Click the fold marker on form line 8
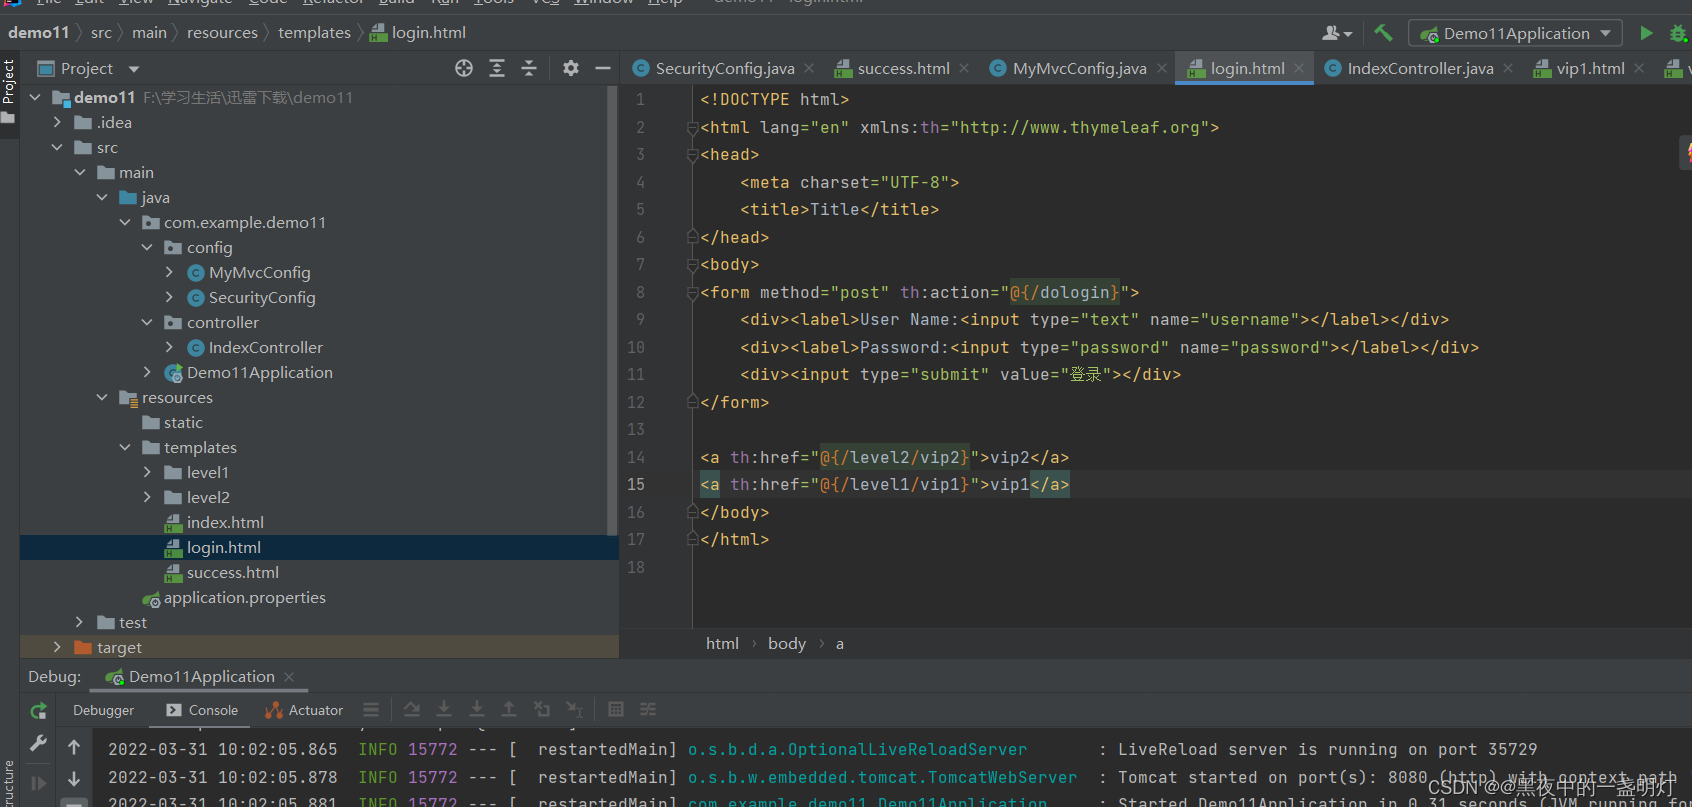1692x807 pixels. click(x=692, y=293)
